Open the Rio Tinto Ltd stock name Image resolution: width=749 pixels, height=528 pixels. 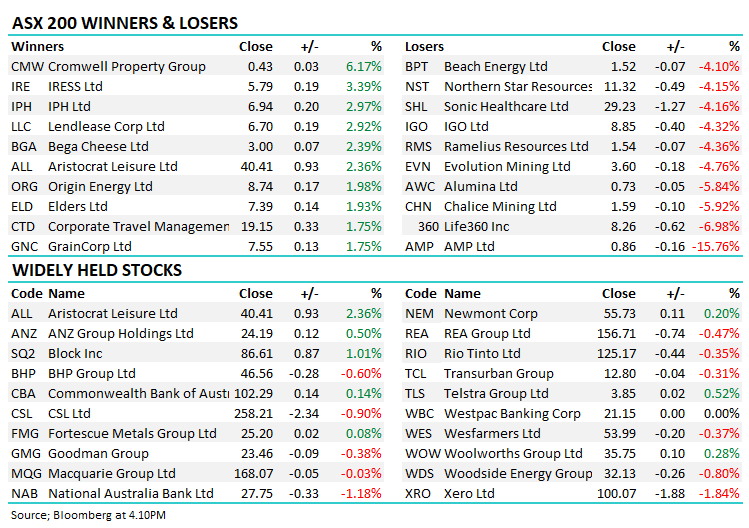click(x=483, y=354)
